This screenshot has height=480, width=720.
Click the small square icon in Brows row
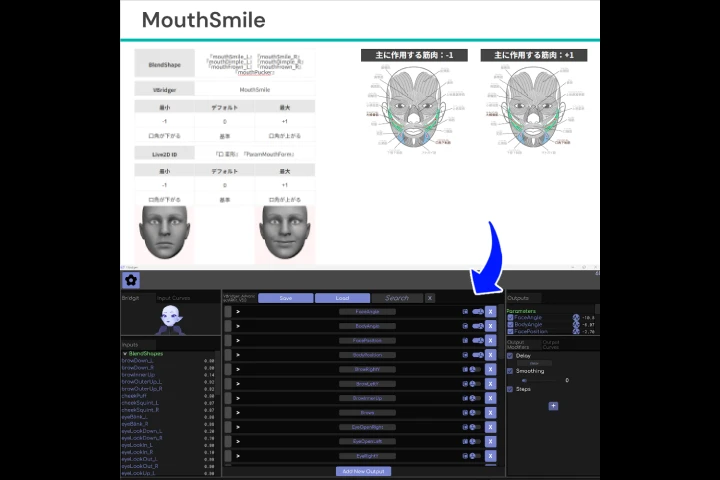click(x=465, y=412)
